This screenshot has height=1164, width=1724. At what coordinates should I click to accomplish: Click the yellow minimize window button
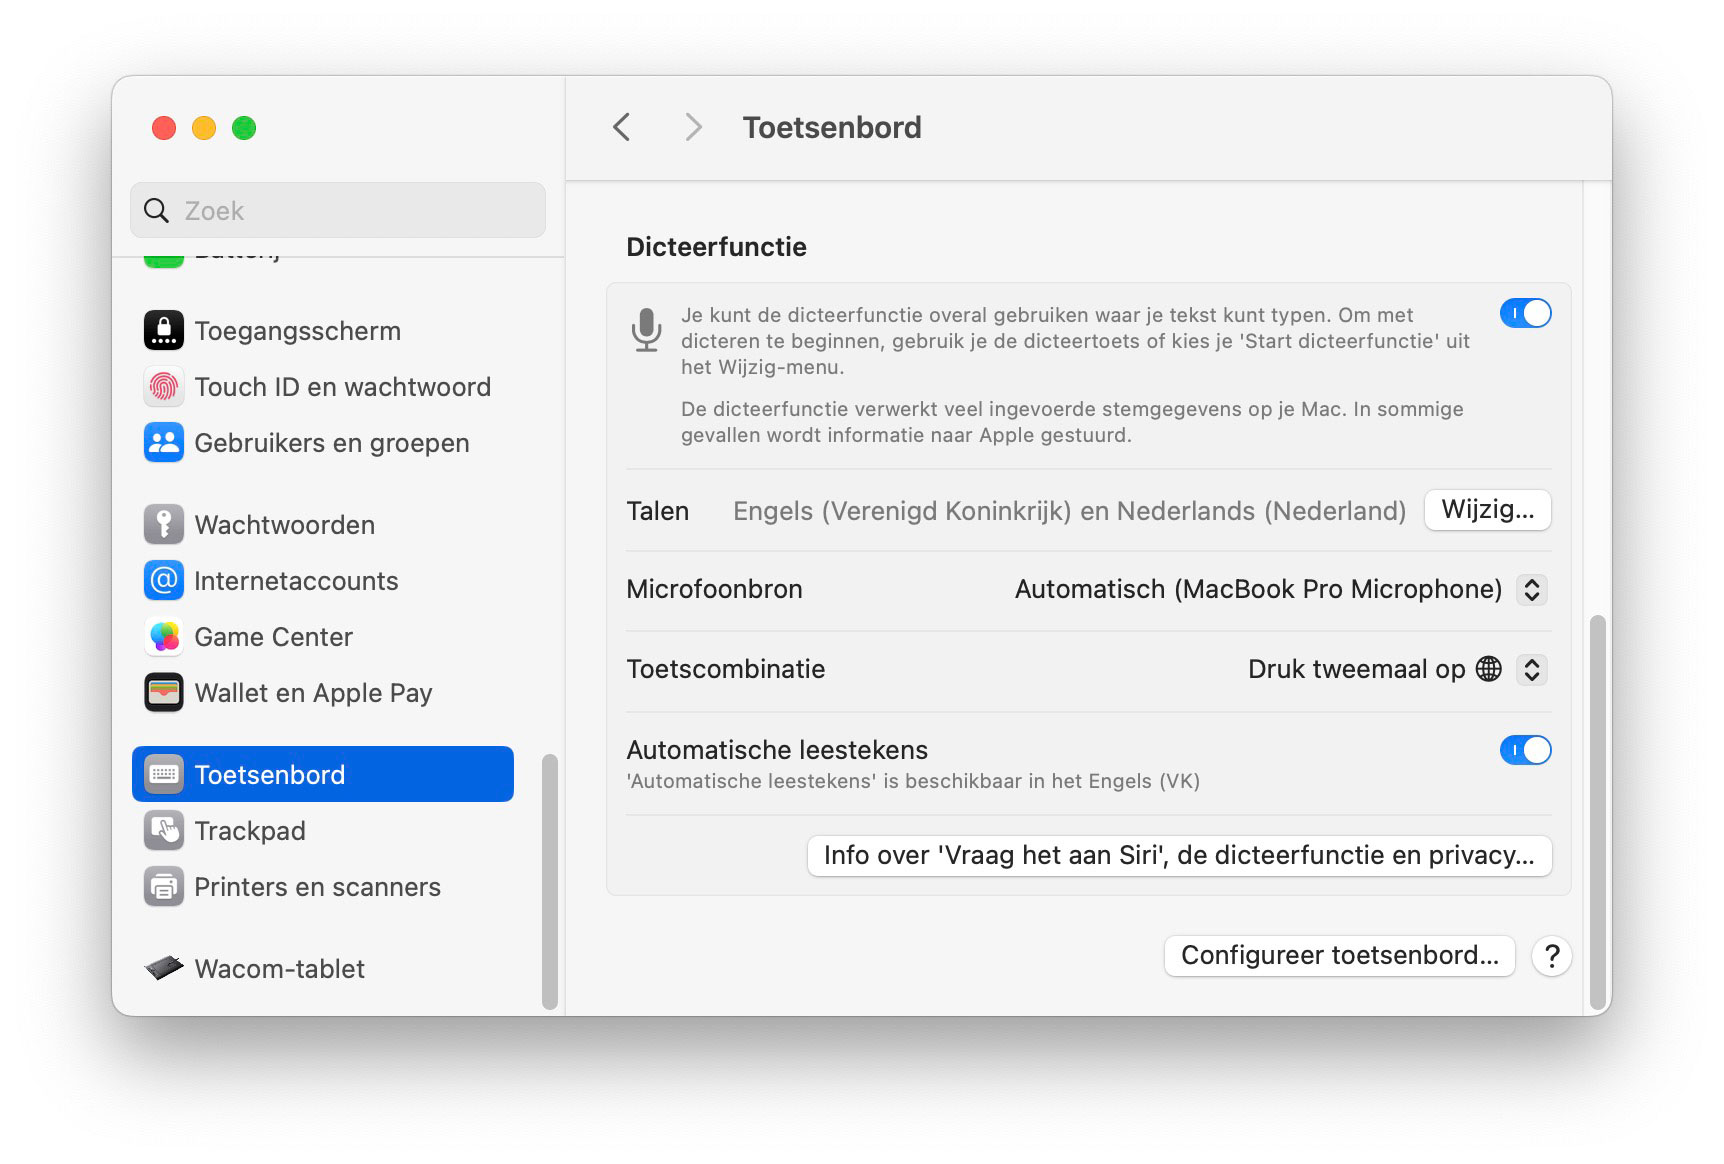pos(204,128)
